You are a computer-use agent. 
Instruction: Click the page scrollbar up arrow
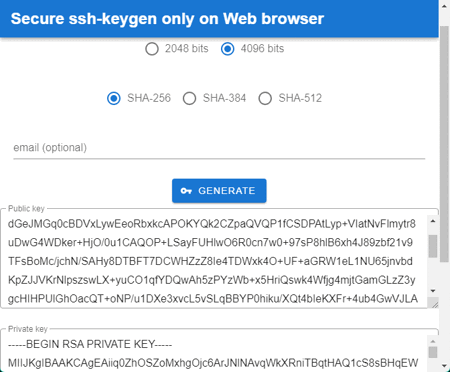[x=445, y=6]
